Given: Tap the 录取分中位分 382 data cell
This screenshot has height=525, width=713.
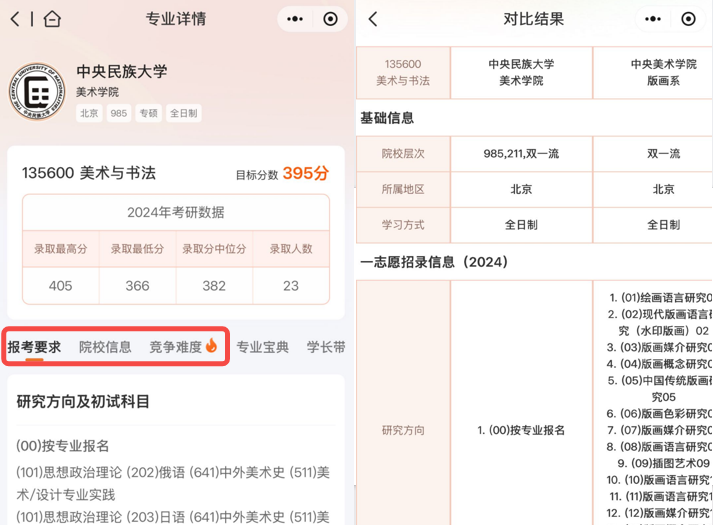Looking at the screenshot, I should [x=214, y=285].
